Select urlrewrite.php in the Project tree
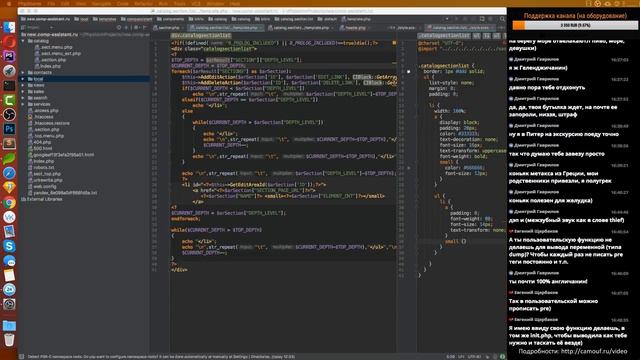Screen dimensions: 640x360 [x=48, y=180]
